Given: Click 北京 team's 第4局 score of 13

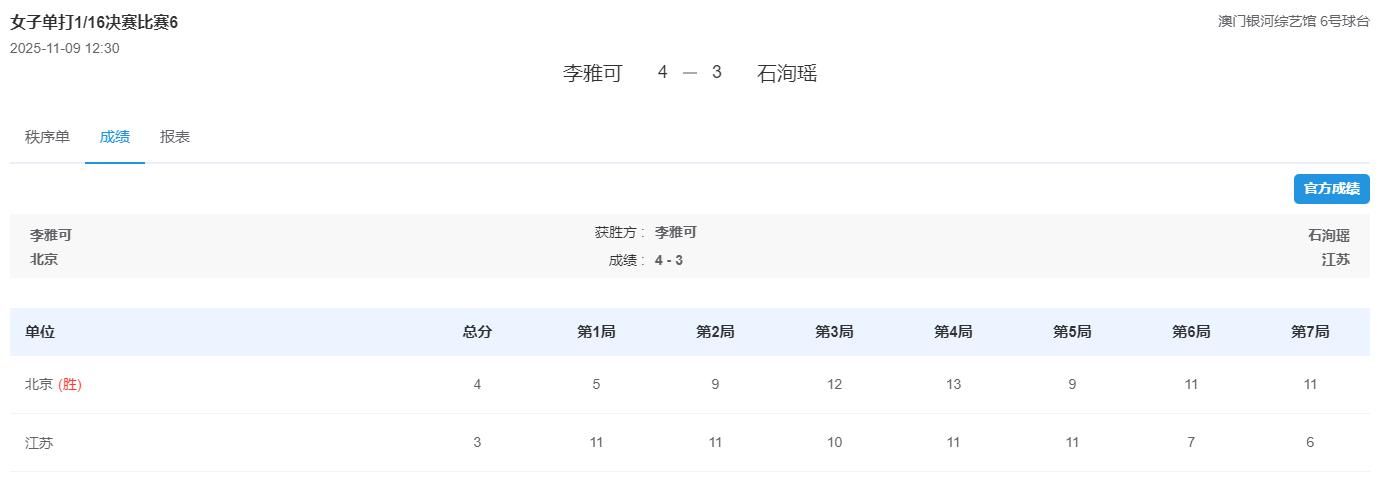Looking at the screenshot, I should point(953,384).
